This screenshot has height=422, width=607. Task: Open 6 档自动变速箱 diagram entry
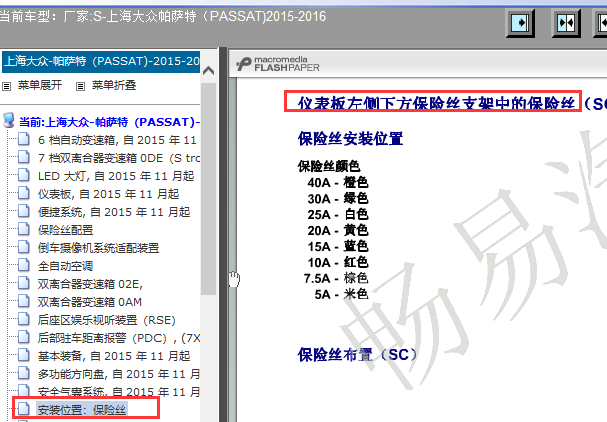coord(118,140)
